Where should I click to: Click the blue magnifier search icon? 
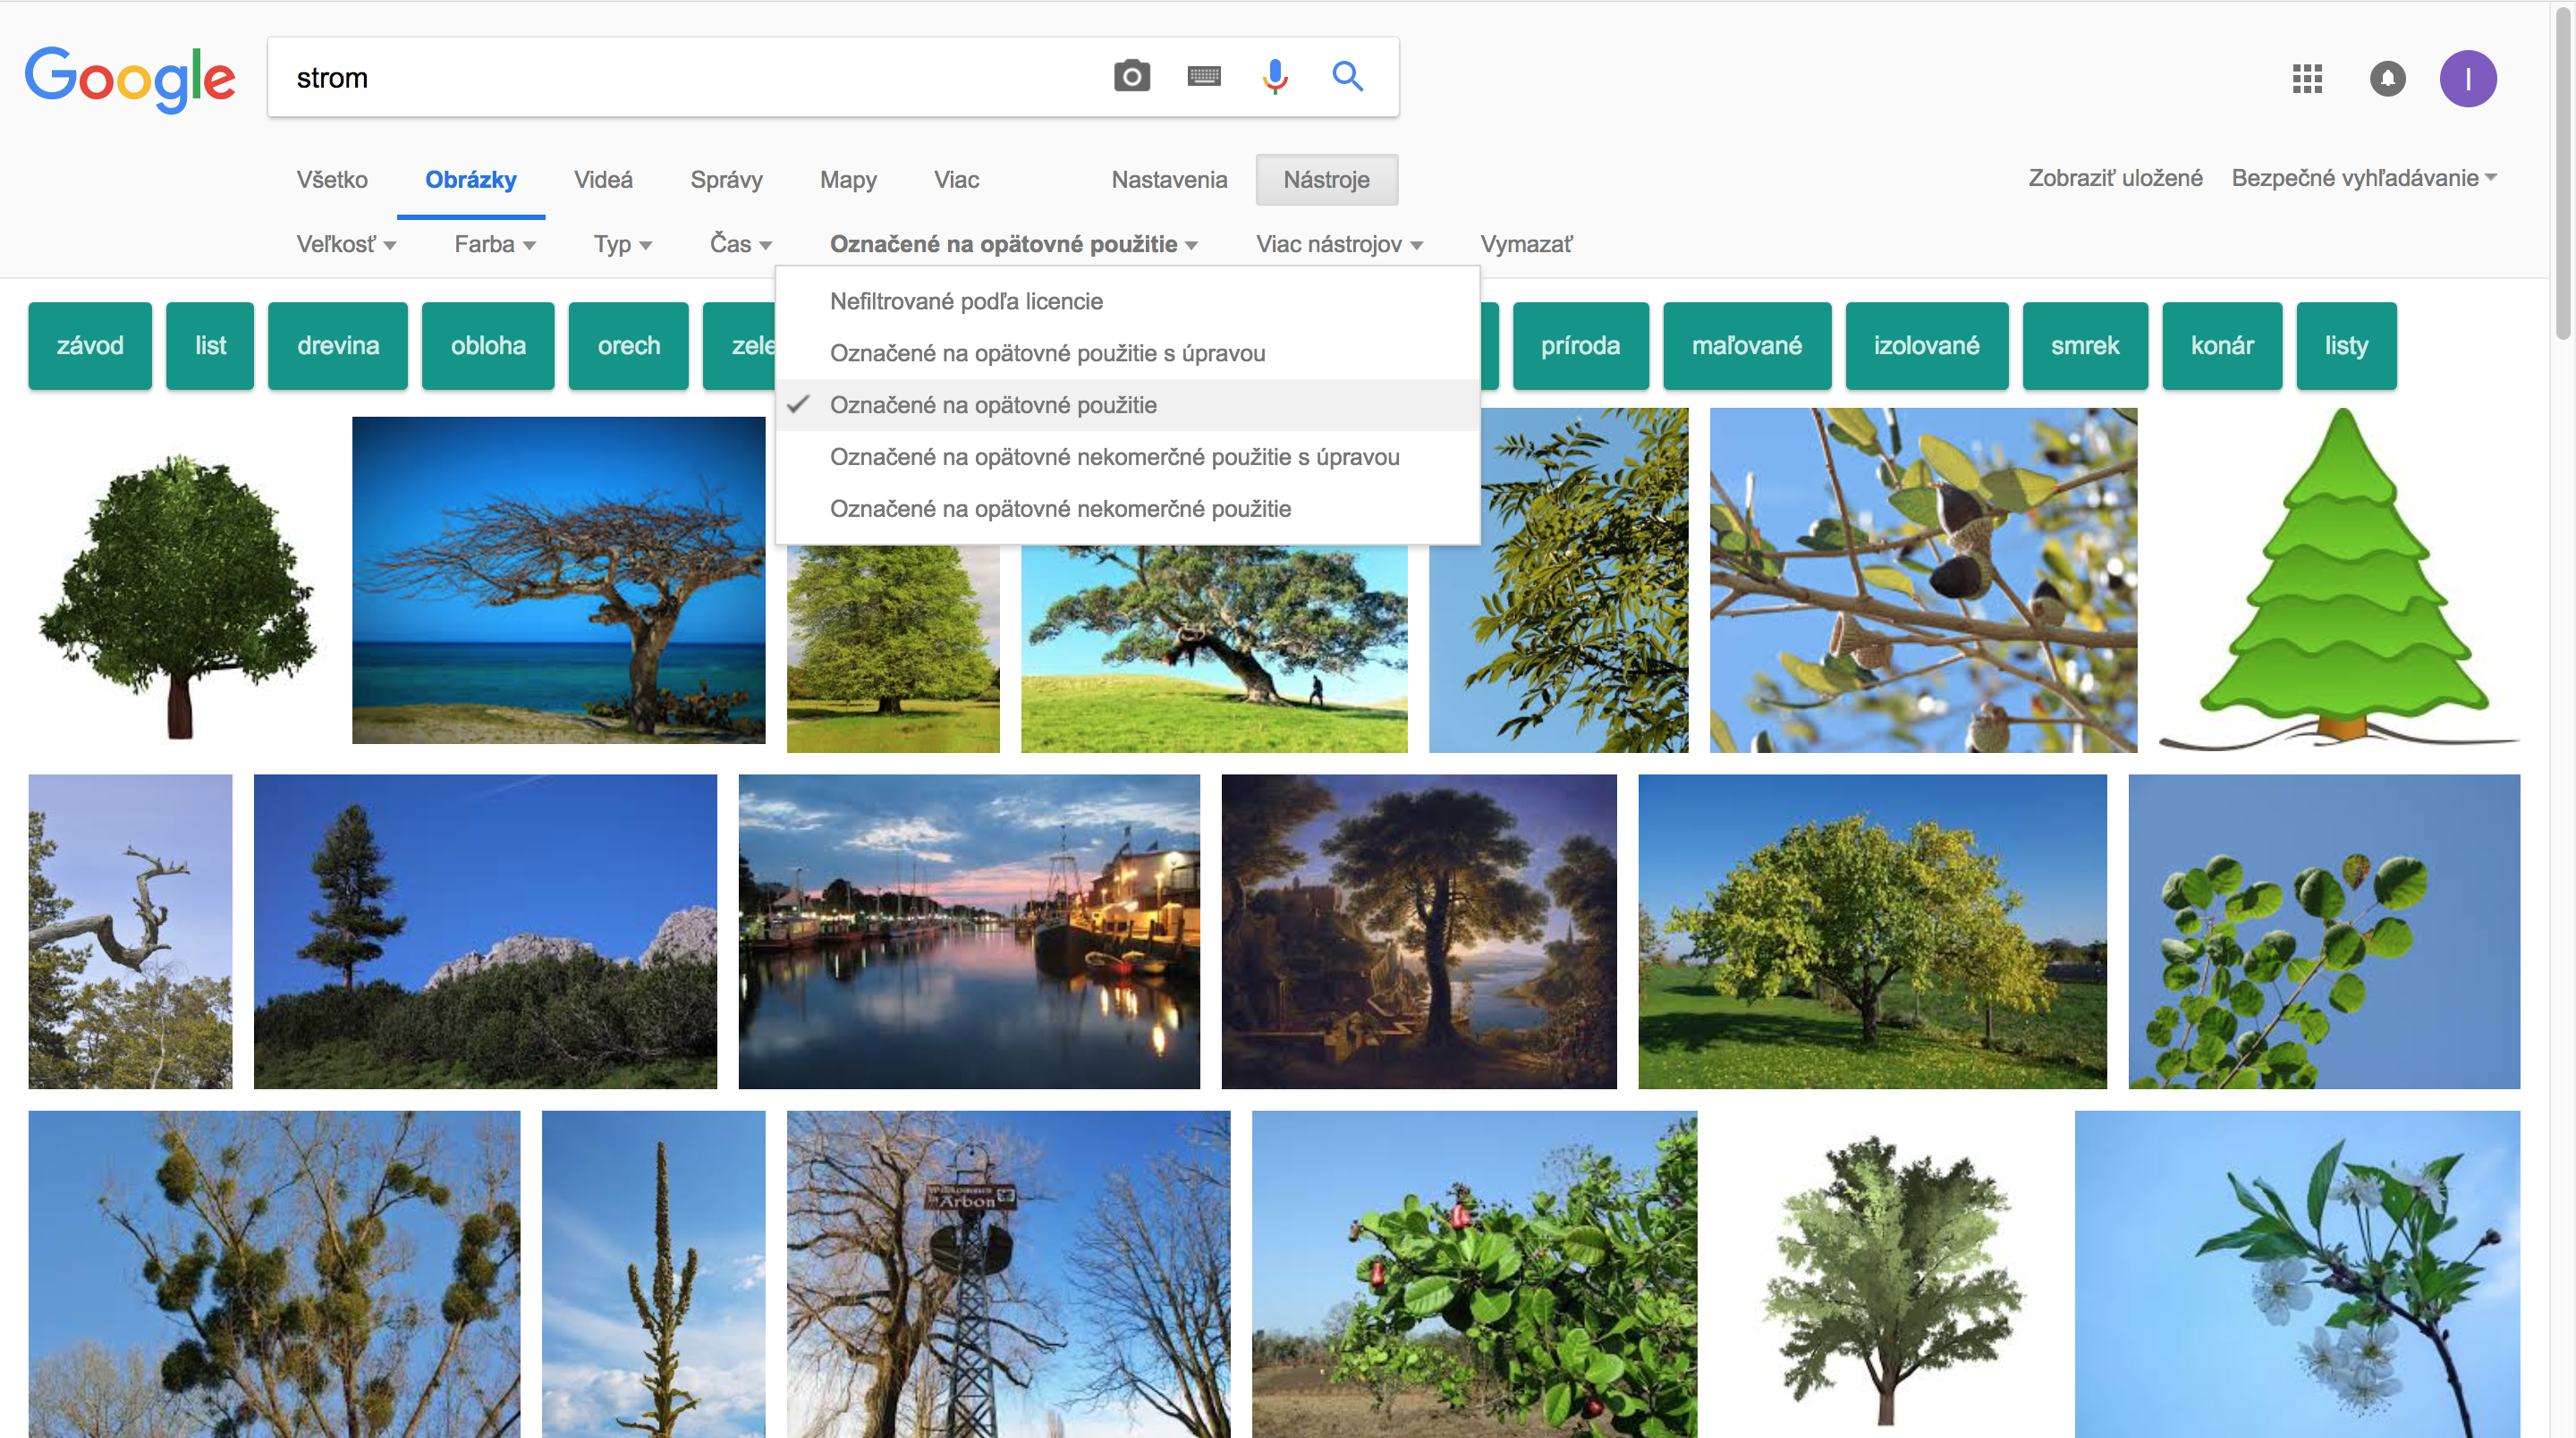click(1347, 77)
